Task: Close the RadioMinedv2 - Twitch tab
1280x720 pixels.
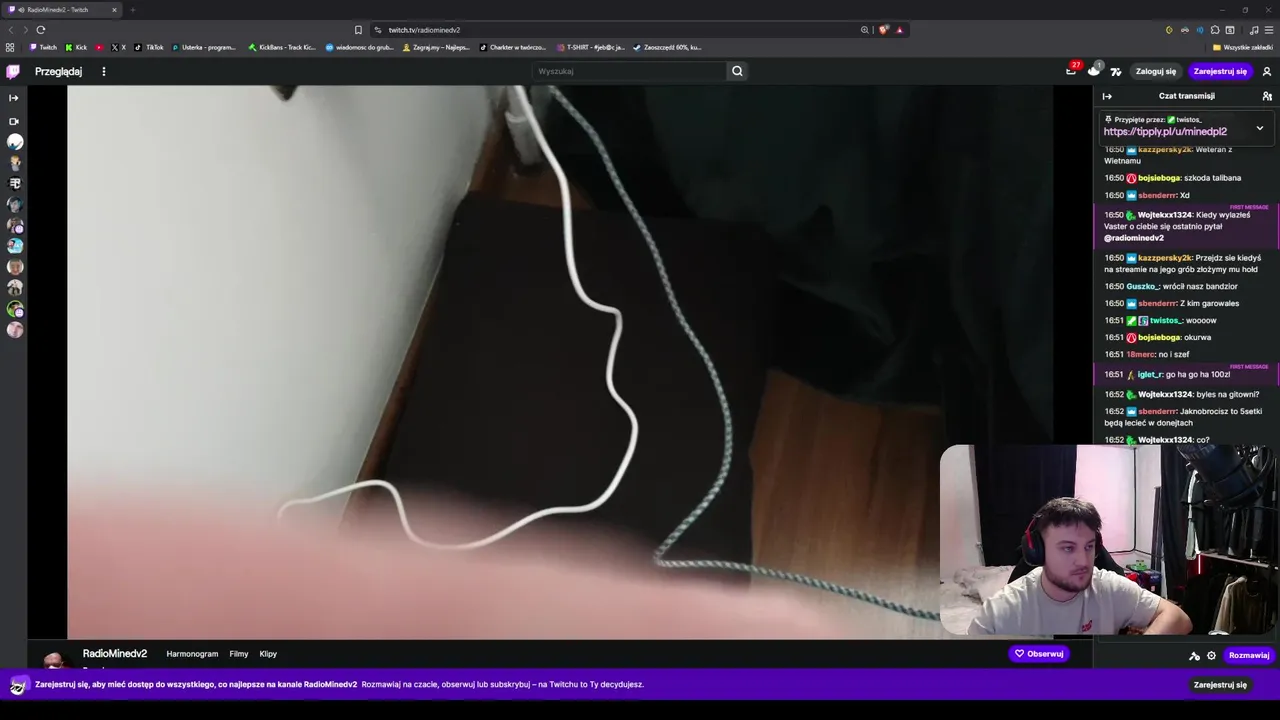Action: (114, 10)
